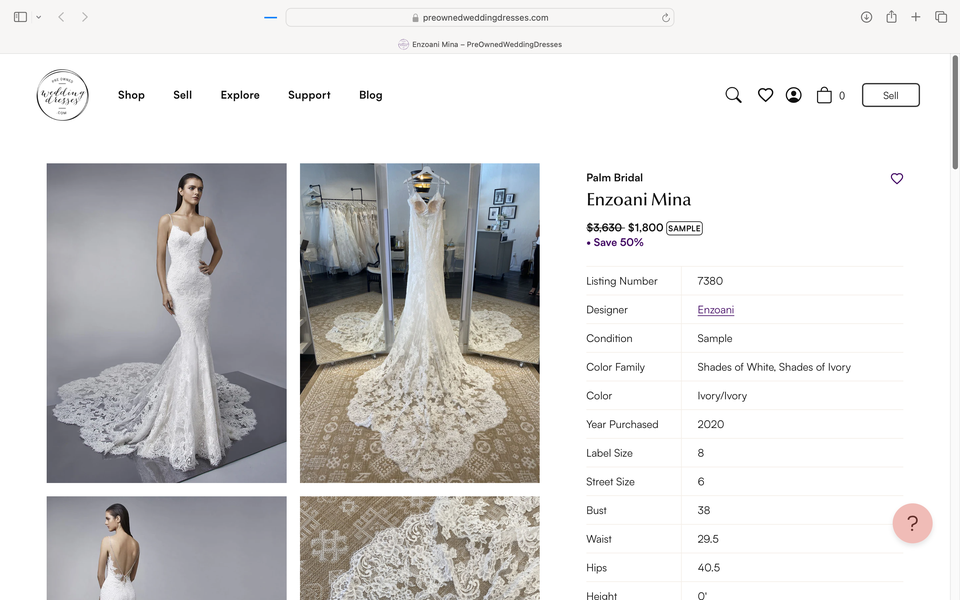The width and height of the screenshot is (960, 600).
Task: Open the sidebar options dropdown chevron
Action: (x=39, y=17)
